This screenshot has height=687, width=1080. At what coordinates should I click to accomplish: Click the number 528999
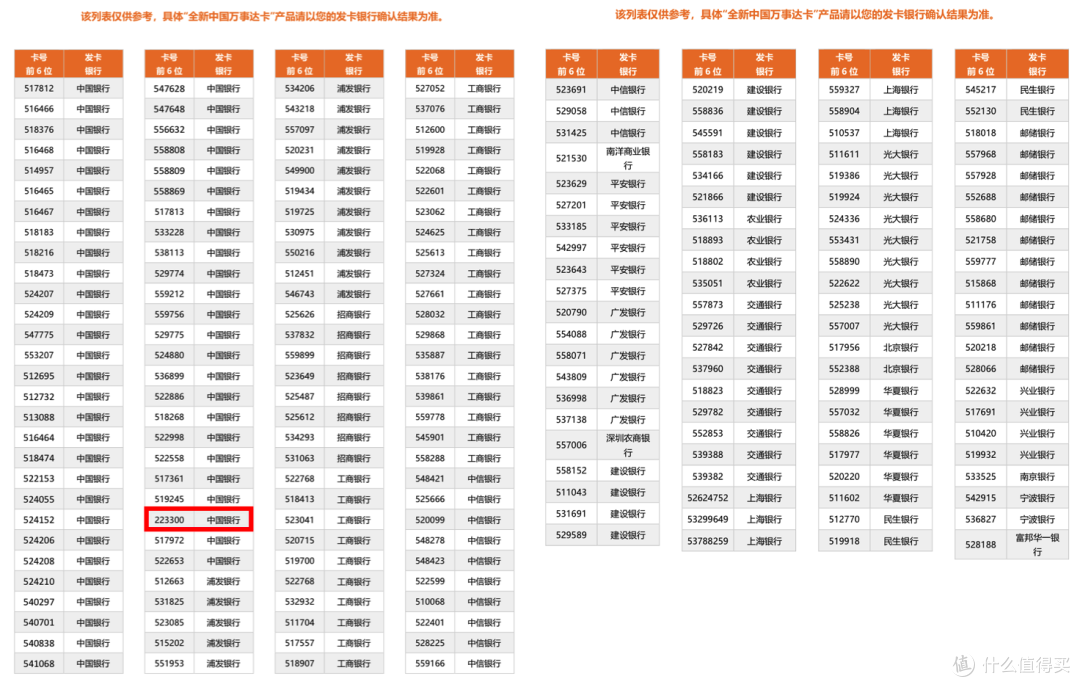coord(844,390)
